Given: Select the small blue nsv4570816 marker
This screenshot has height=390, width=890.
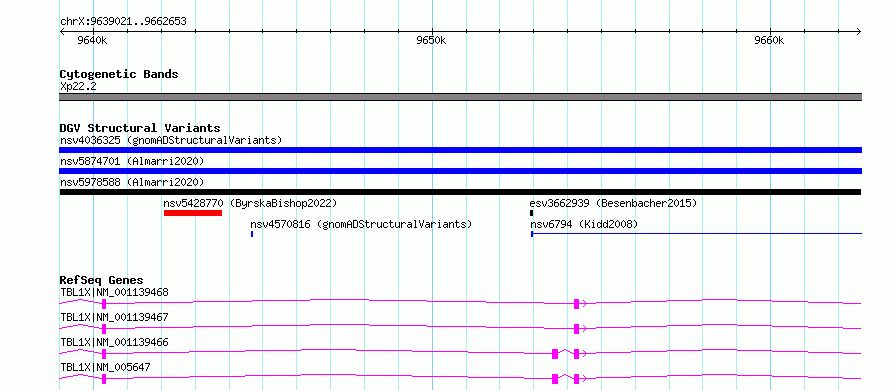Looking at the screenshot, I should coord(251,233).
